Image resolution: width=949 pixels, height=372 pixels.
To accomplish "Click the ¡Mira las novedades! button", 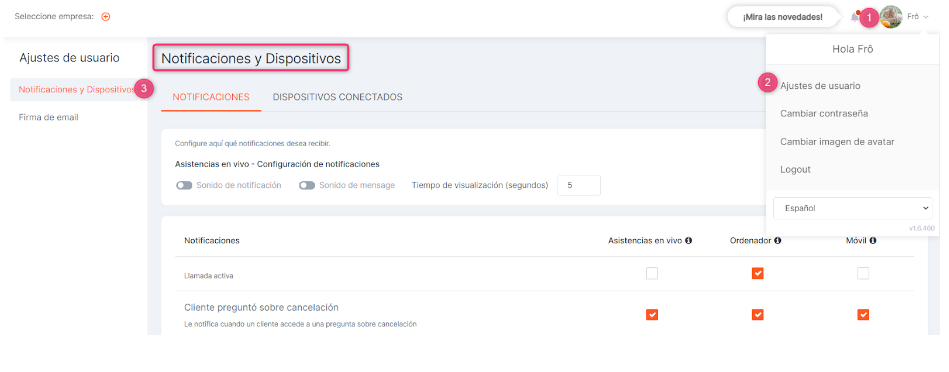I will pos(783,17).
